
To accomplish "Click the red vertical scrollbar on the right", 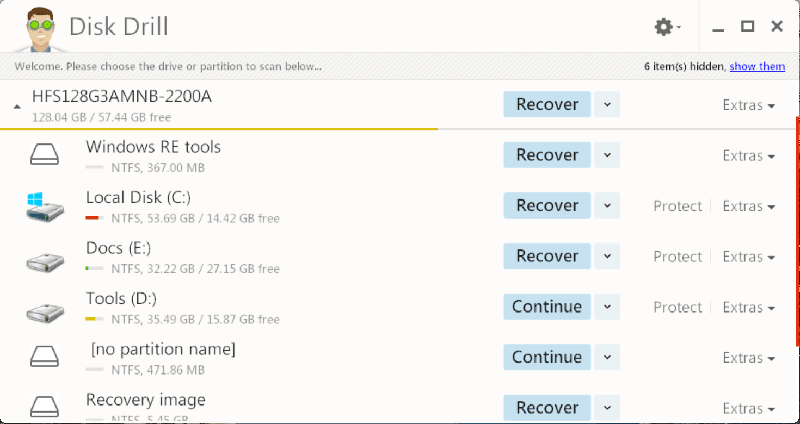I will click(x=797, y=231).
